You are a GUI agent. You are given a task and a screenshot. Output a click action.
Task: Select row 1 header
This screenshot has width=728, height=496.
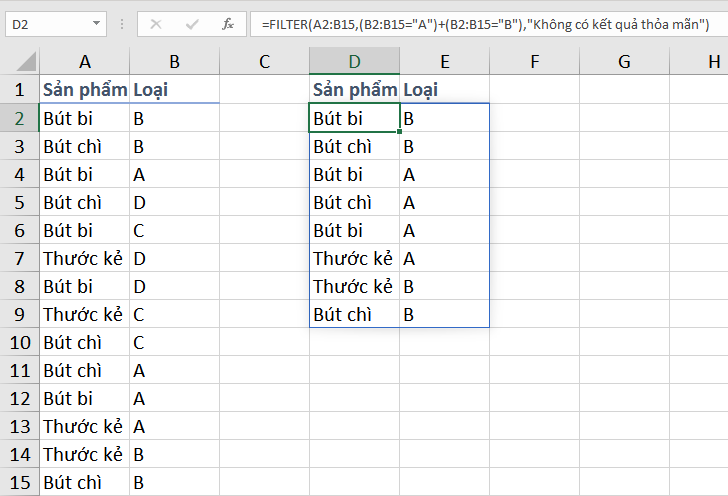pyautogui.click(x=20, y=90)
